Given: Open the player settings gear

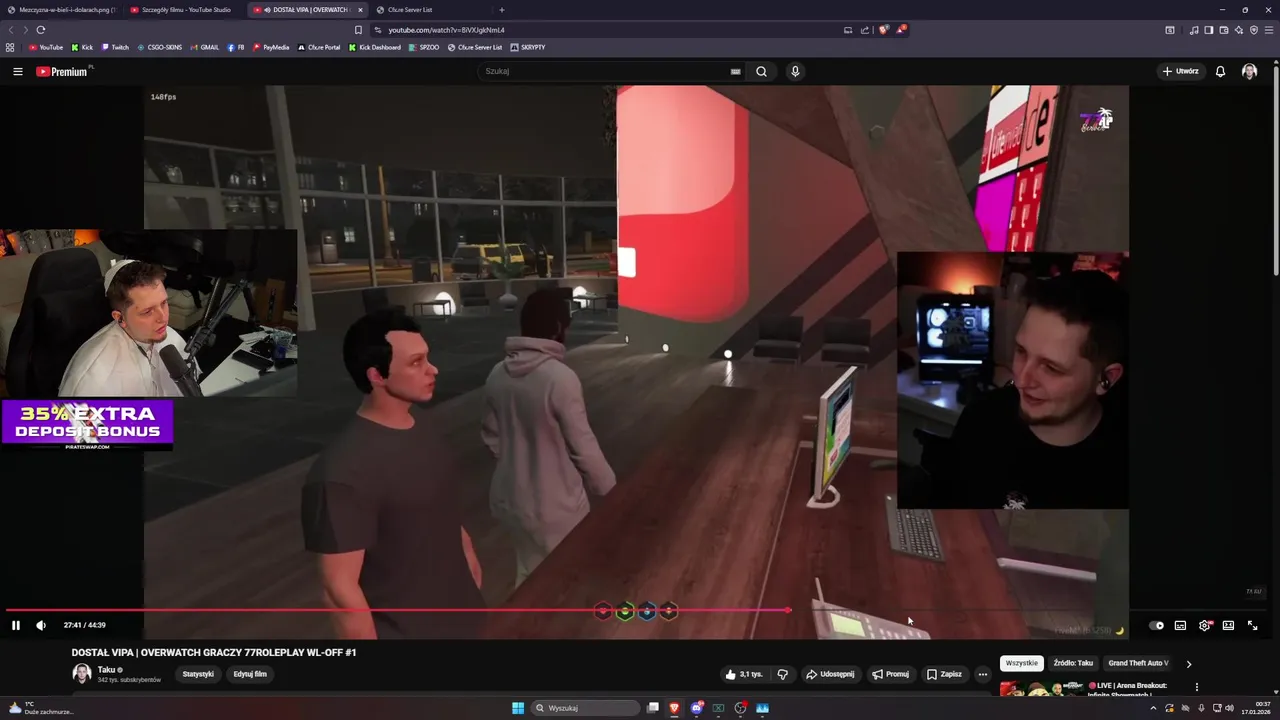Looking at the screenshot, I should pos(1204,625).
